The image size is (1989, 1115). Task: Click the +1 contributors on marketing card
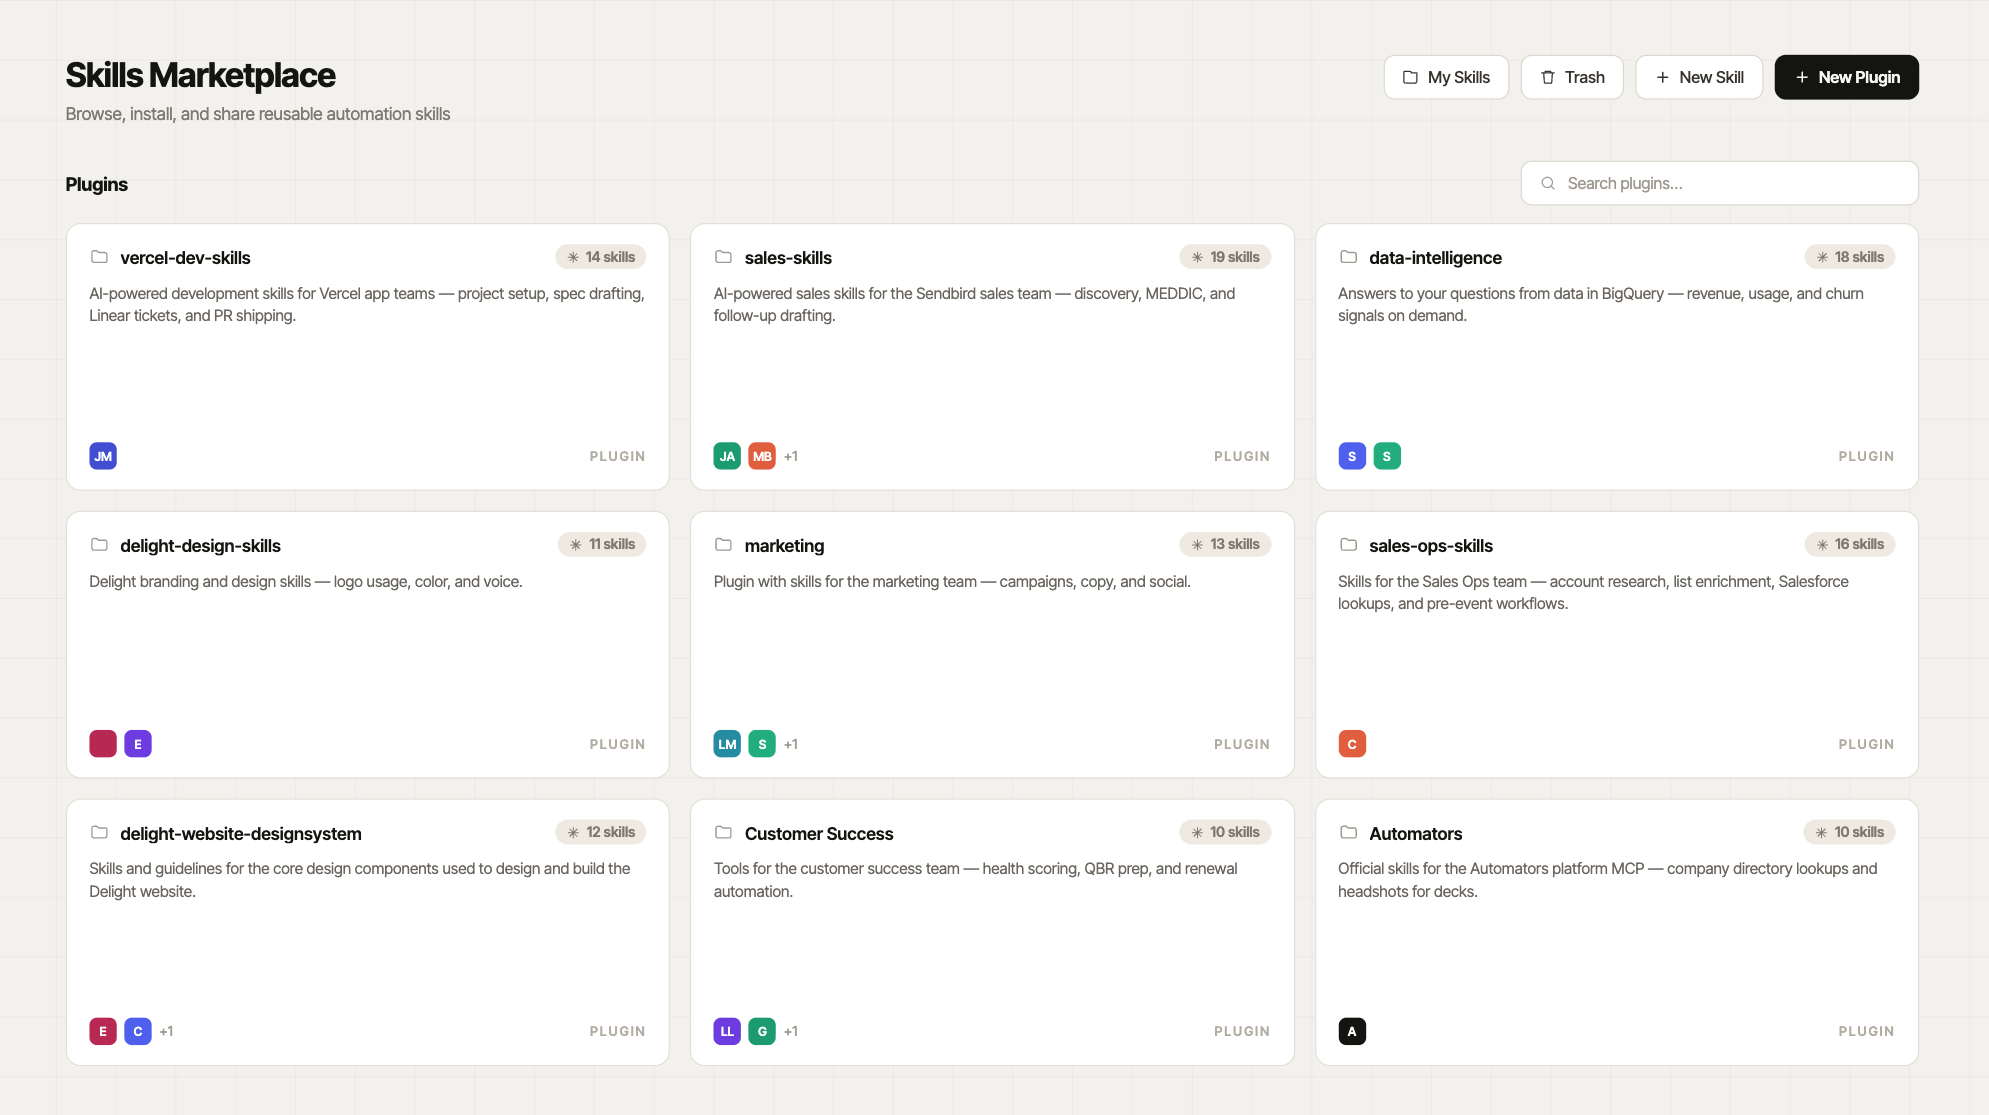tap(791, 744)
